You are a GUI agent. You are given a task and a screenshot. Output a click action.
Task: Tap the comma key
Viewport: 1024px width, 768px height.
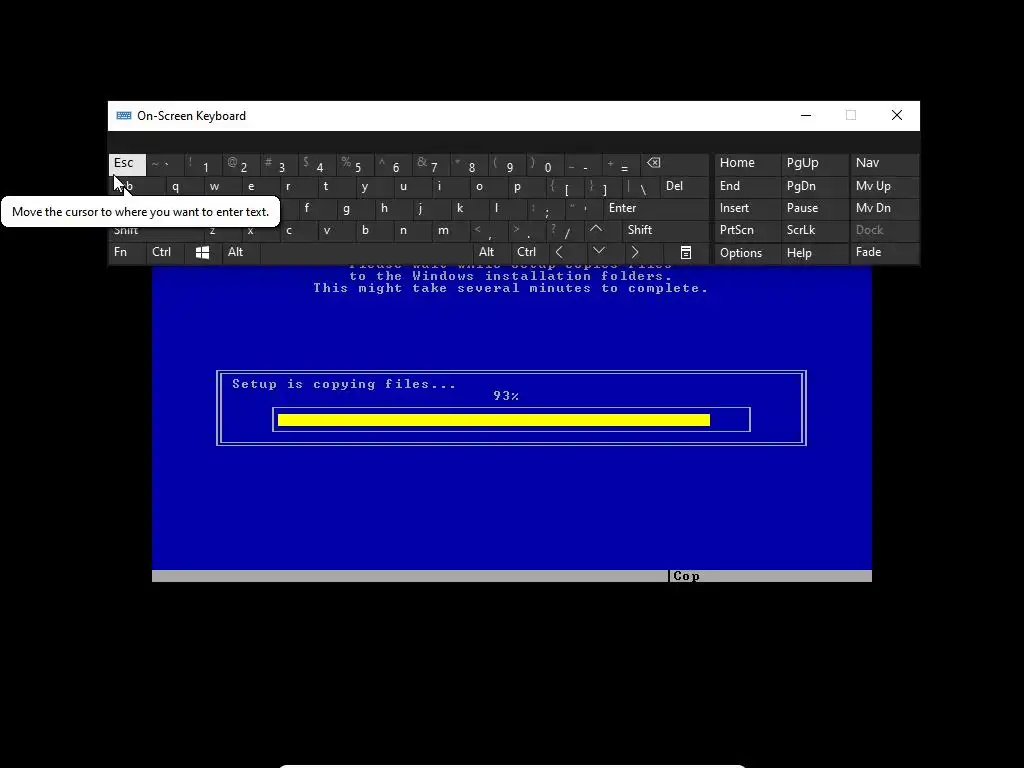tap(488, 230)
